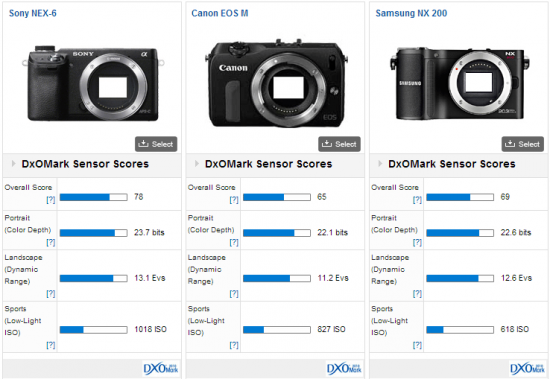The height and width of the screenshot is (379, 550).
Task: Click the [?] help icon for Sony Sports Low-Light ISO
Action: point(51,345)
